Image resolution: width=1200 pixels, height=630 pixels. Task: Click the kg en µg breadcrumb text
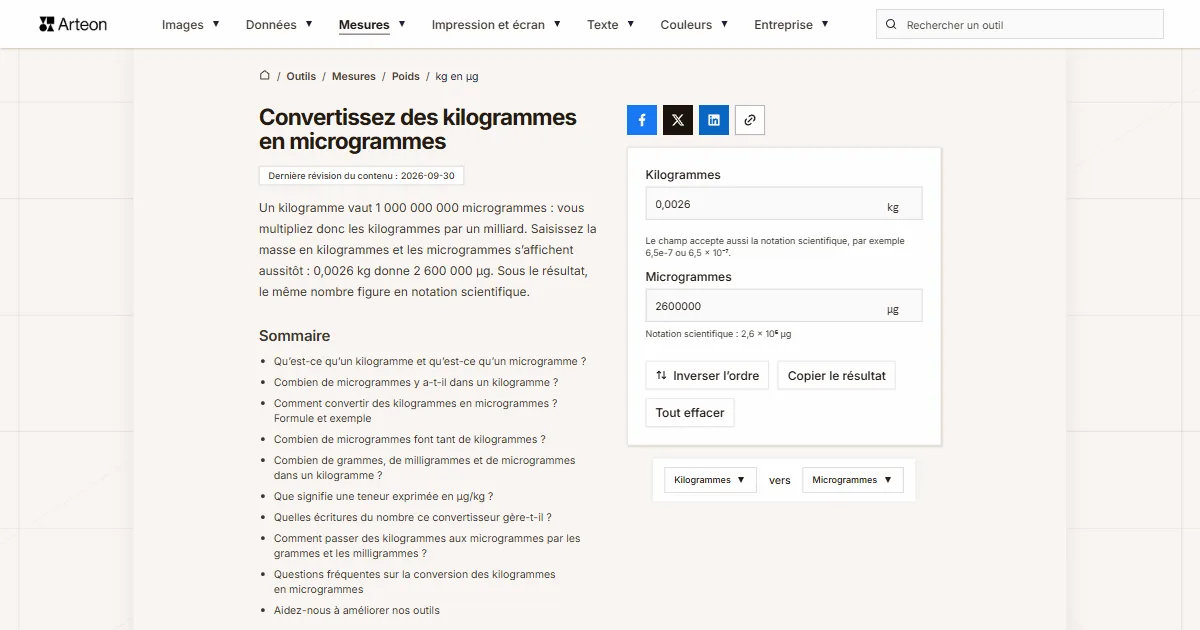tap(457, 76)
